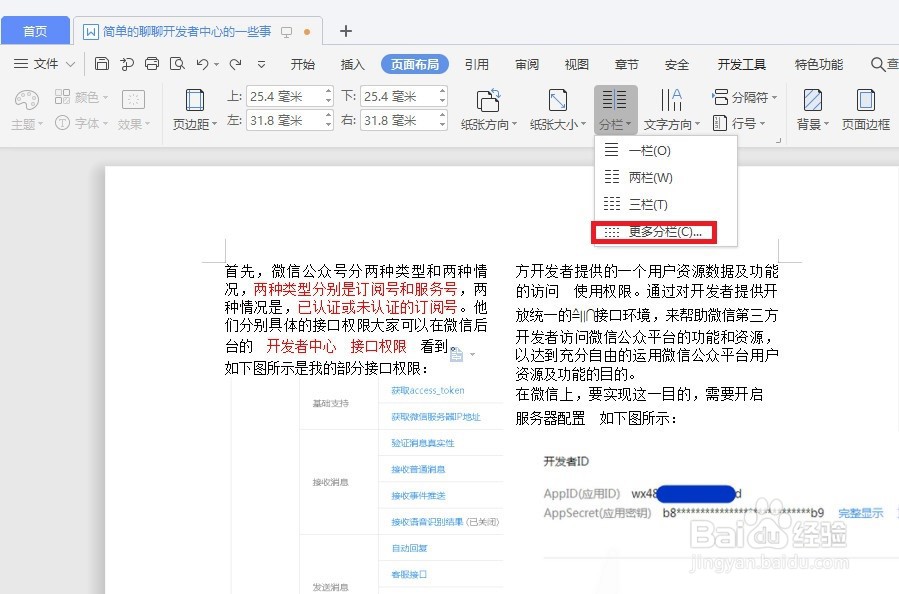Open 纸张方向 paper orientation menu
This screenshot has width=899, height=594.
(x=488, y=109)
